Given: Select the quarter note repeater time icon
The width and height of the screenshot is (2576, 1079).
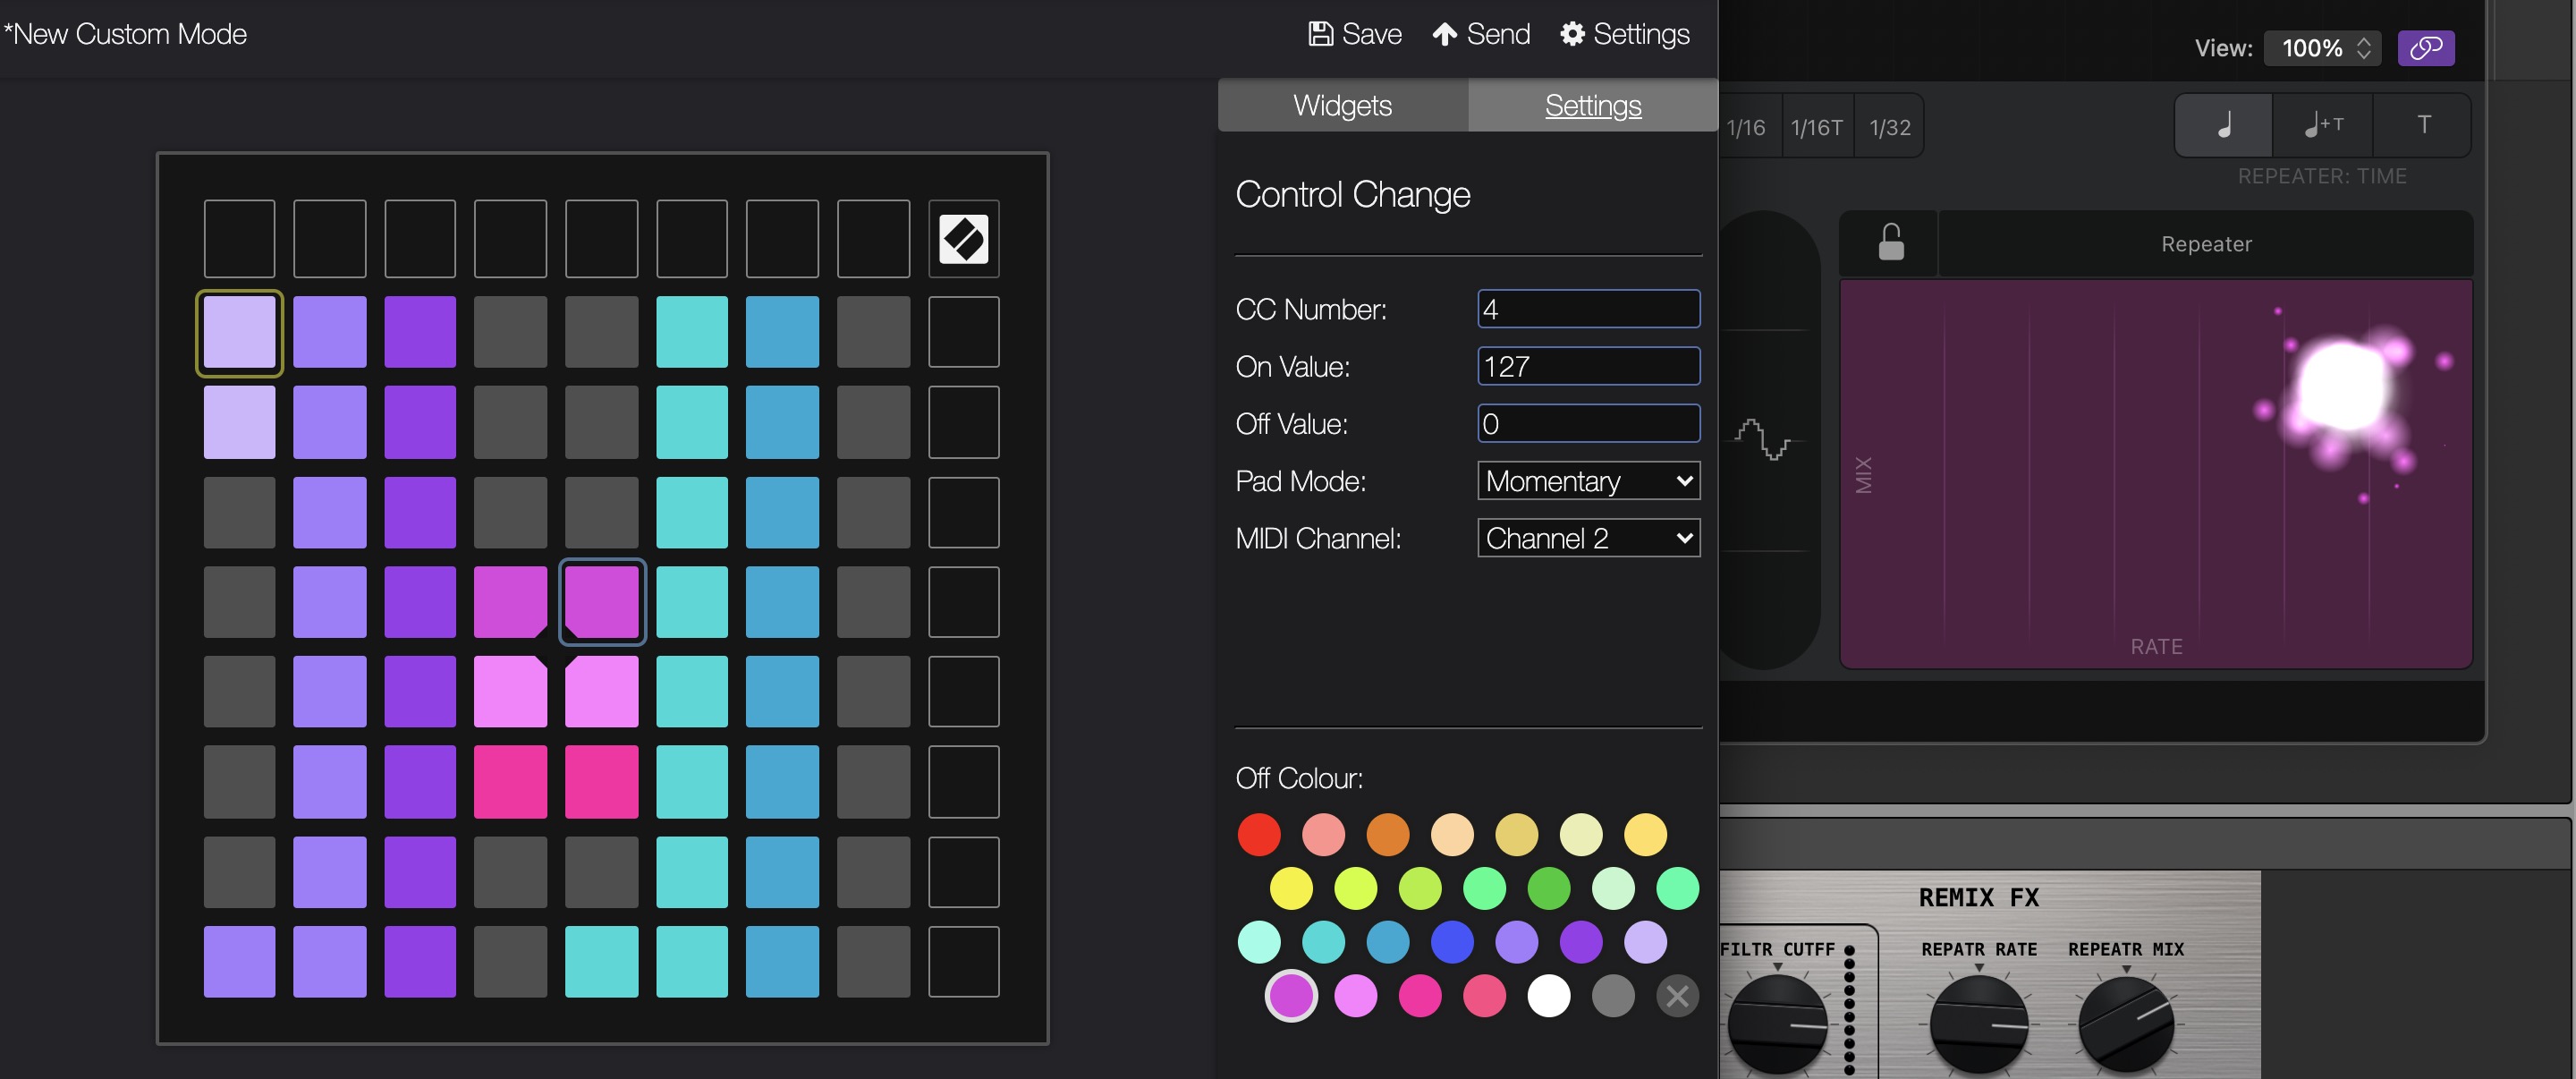Looking at the screenshot, I should [x=2222, y=125].
